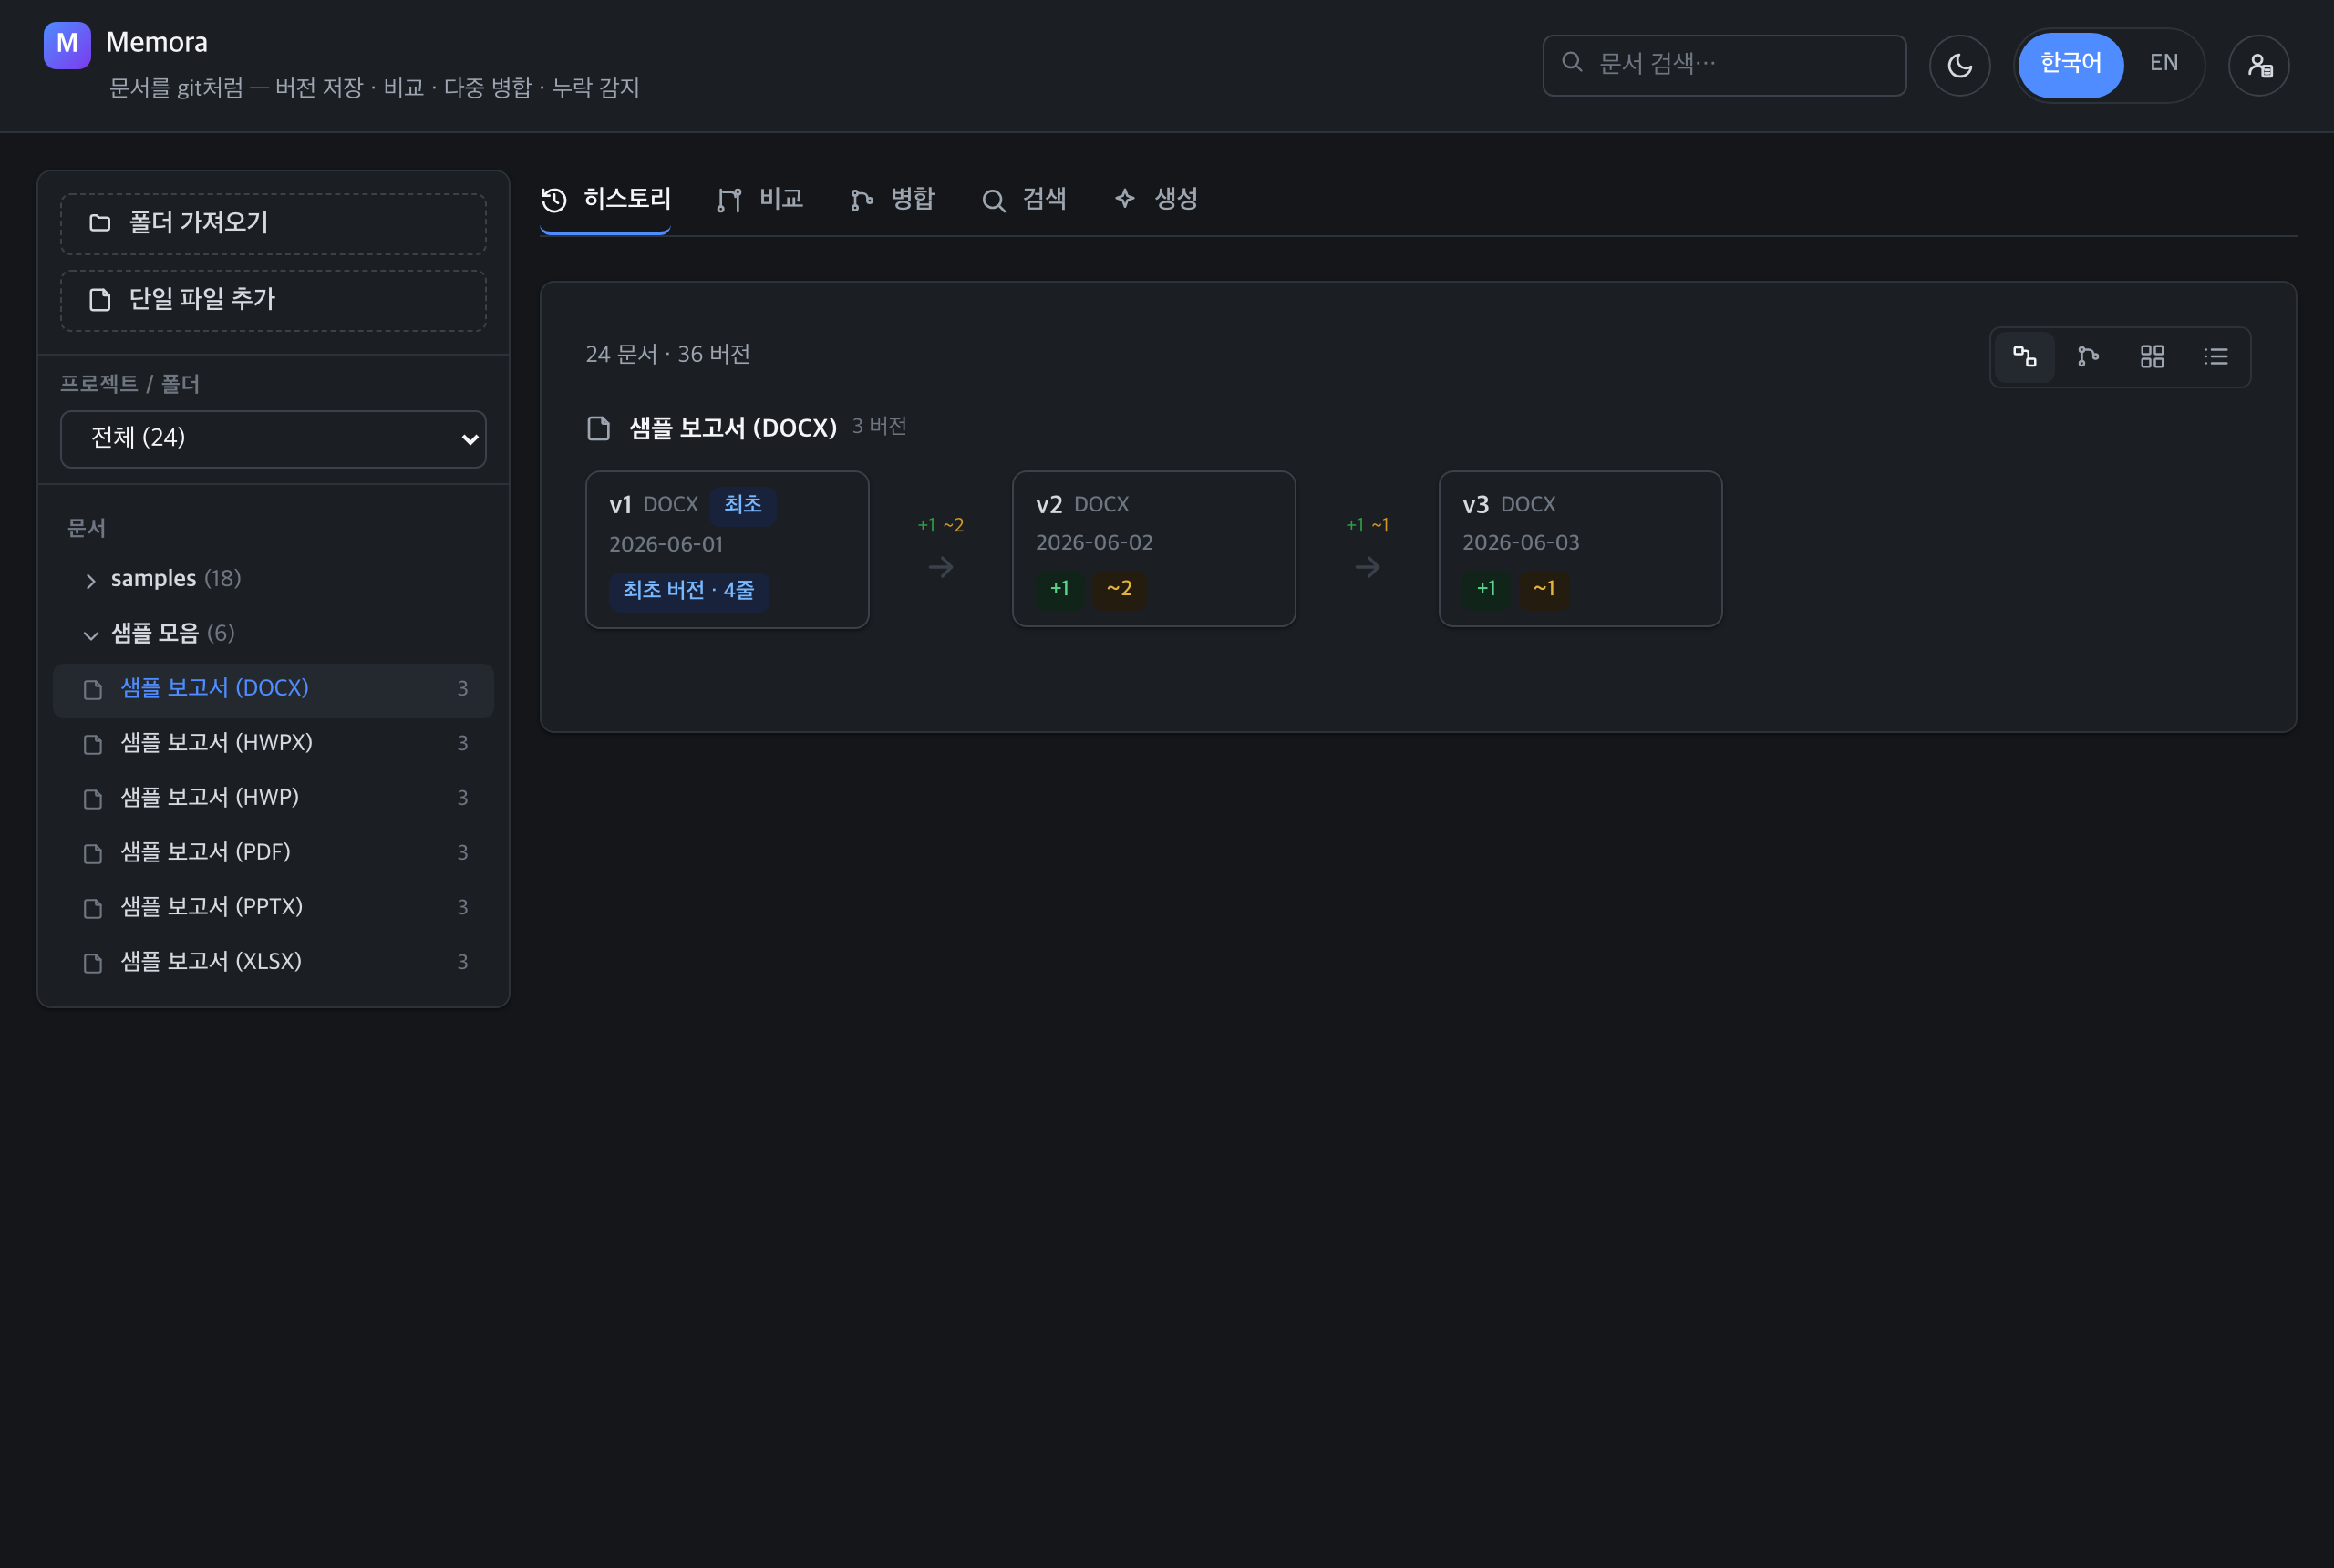2334x1568 pixels.
Task: Open the 전체 (24) project dropdown
Action: 273,439
